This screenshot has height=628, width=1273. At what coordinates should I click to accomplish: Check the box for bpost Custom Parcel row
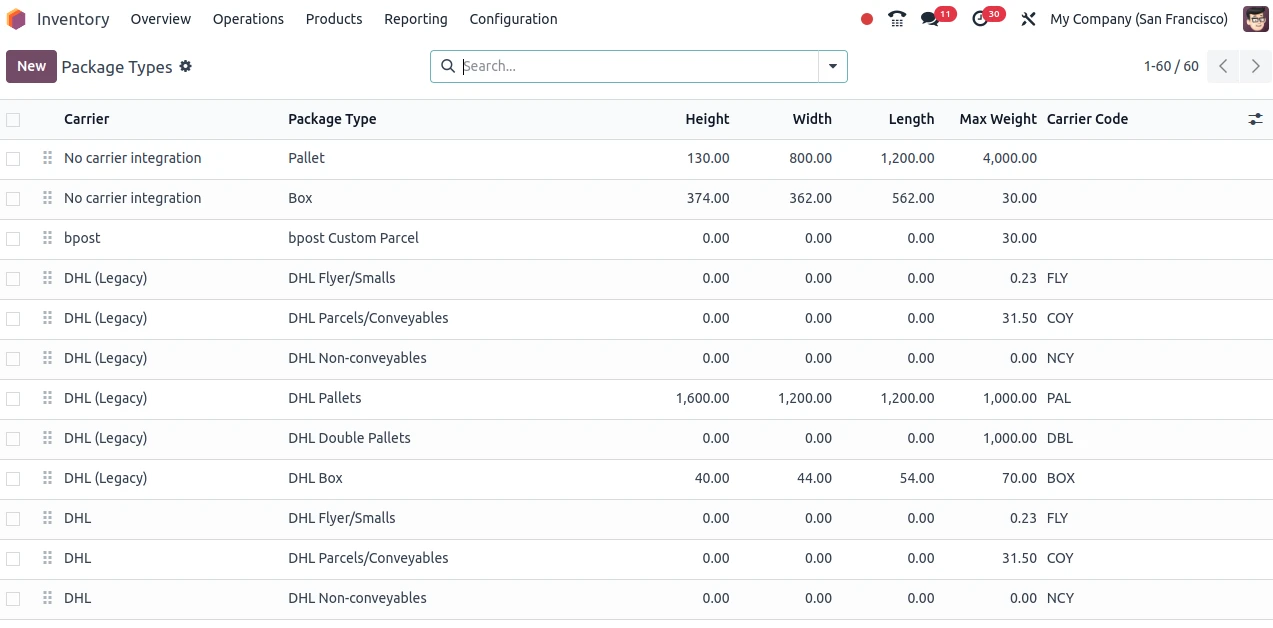[13, 239]
